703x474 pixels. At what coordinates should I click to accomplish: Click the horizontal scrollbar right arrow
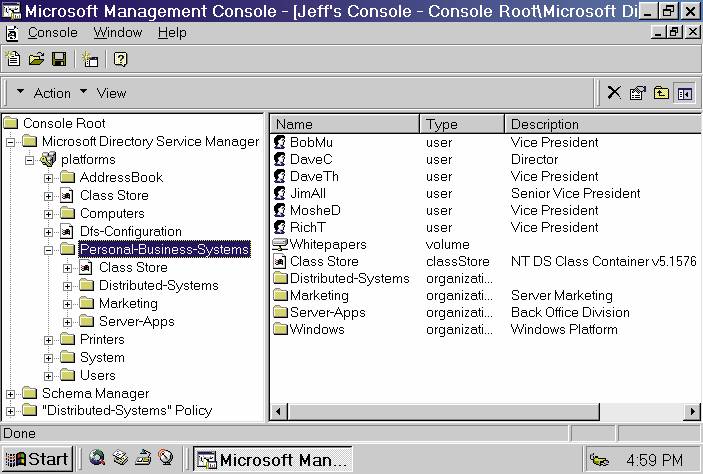coord(693,411)
